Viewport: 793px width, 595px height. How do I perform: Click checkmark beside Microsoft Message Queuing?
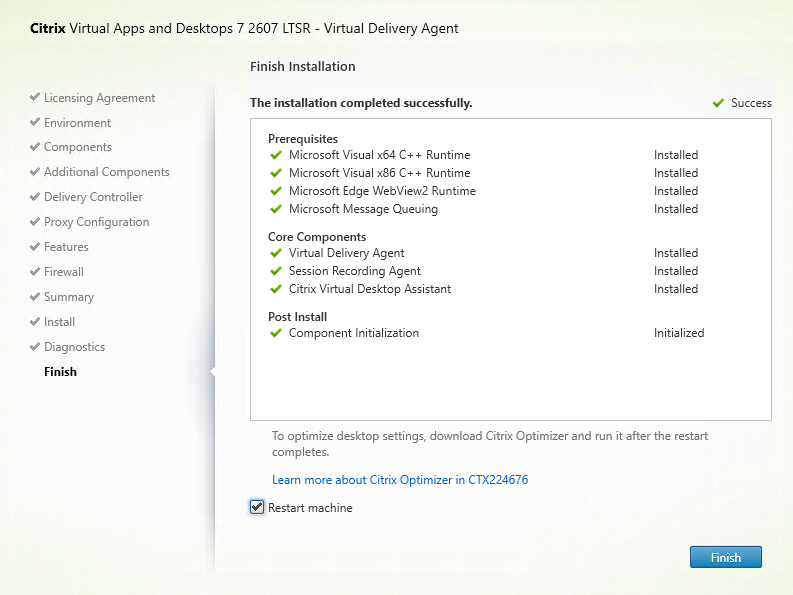coord(276,209)
